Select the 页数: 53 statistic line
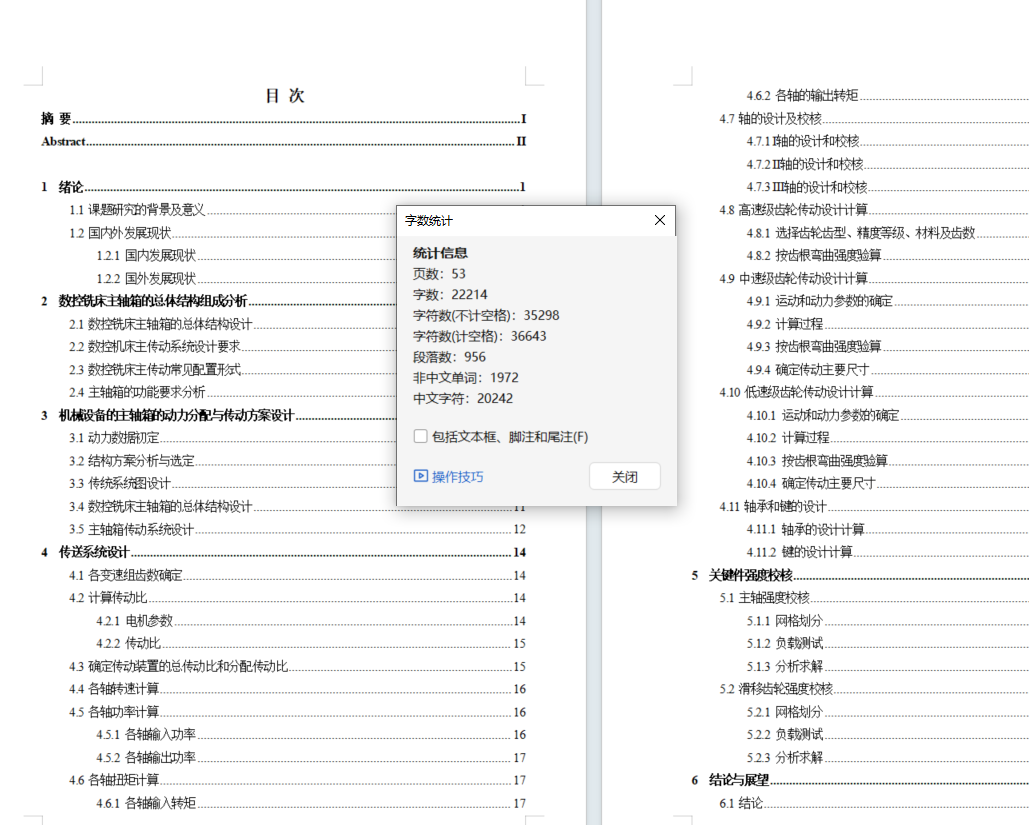Image resolution: width=1029 pixels, height=825 pixels. click(x=439, y=274)
